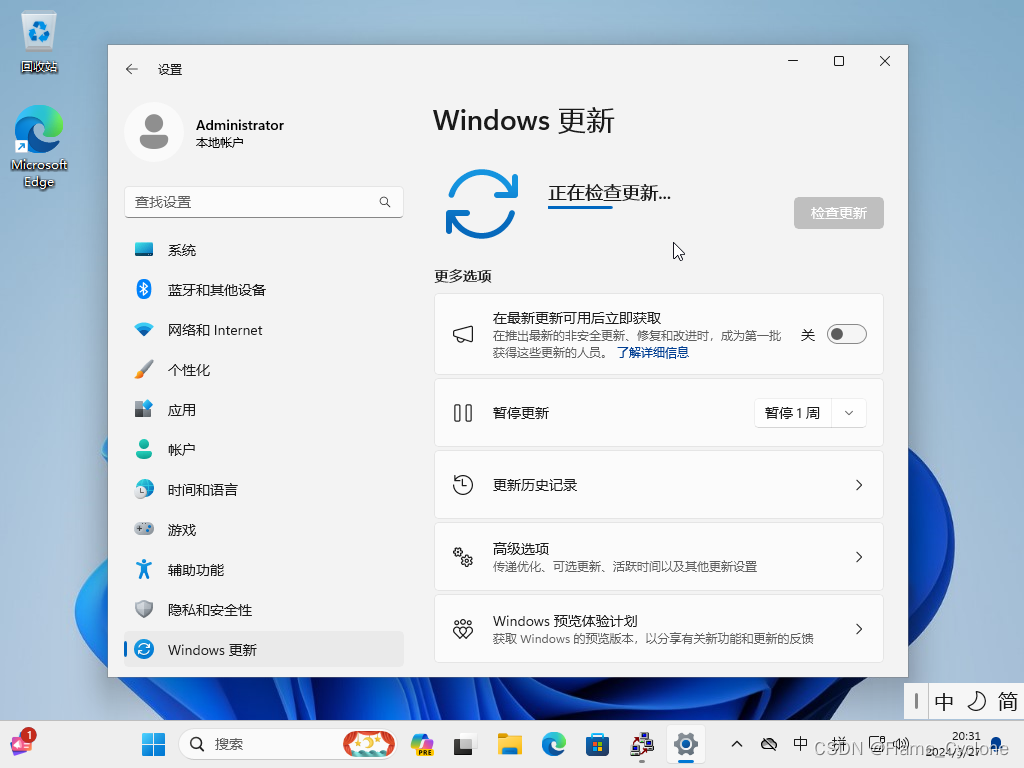This screenshot has height=768, width=1024.
Task: Open 更新历史记录 chevron
Action: (x=859, y=485)
